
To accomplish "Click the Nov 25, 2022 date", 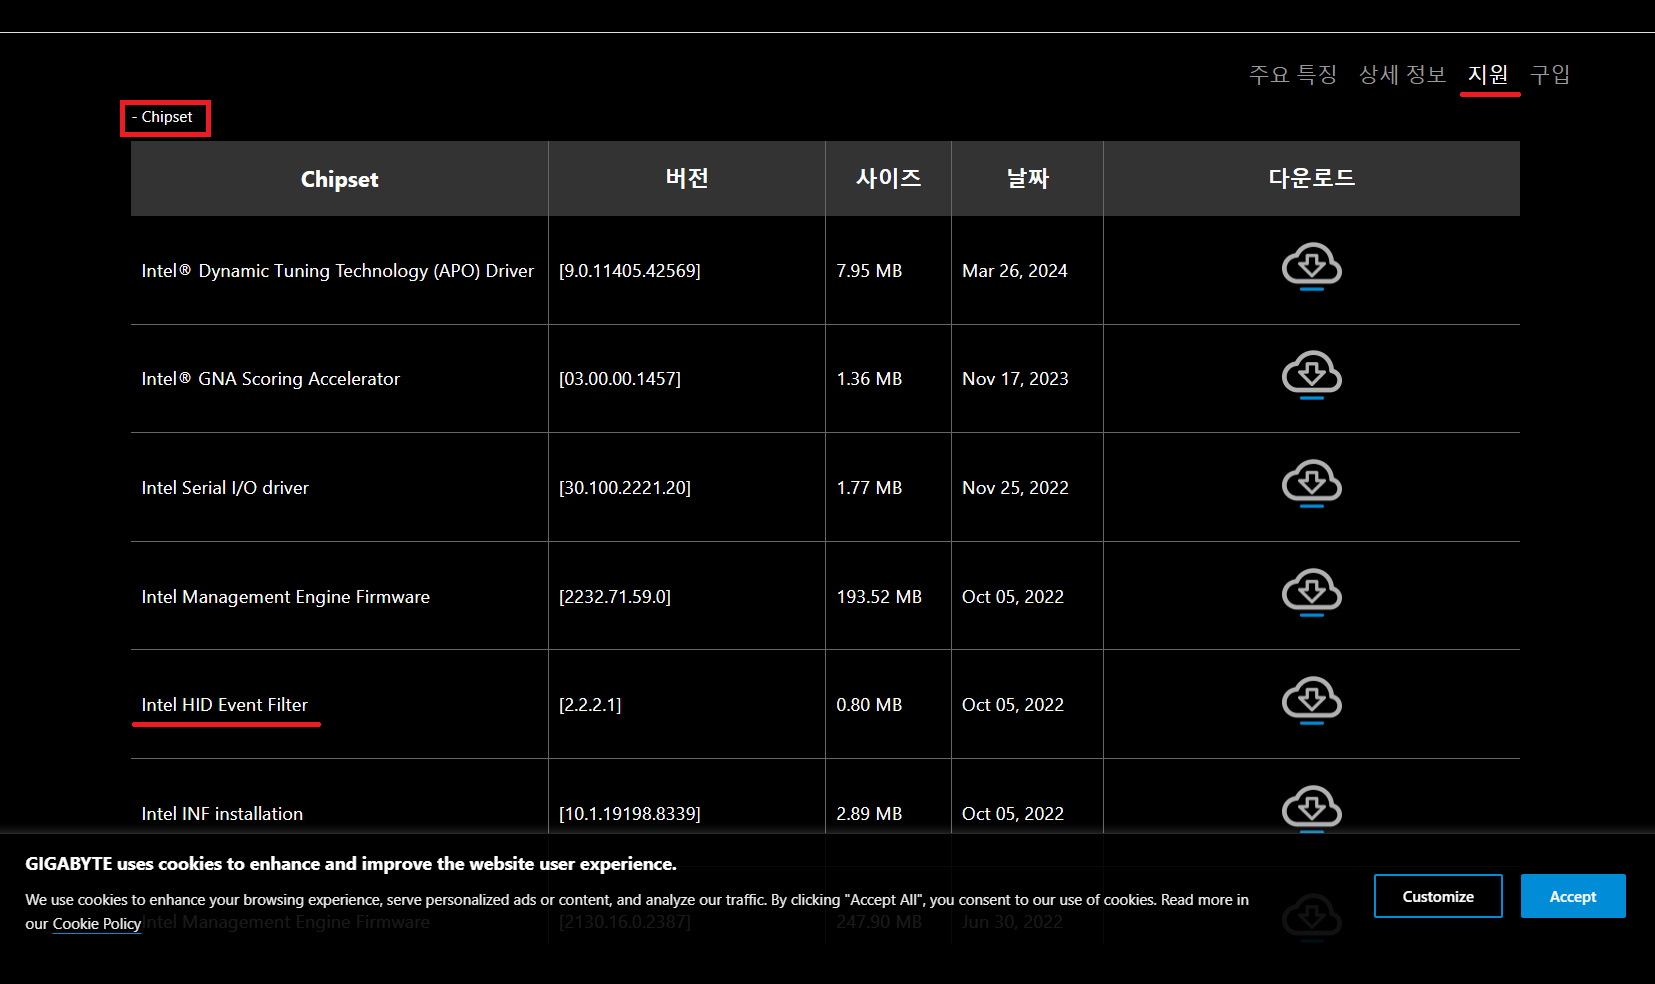I will pos(1015,488).
